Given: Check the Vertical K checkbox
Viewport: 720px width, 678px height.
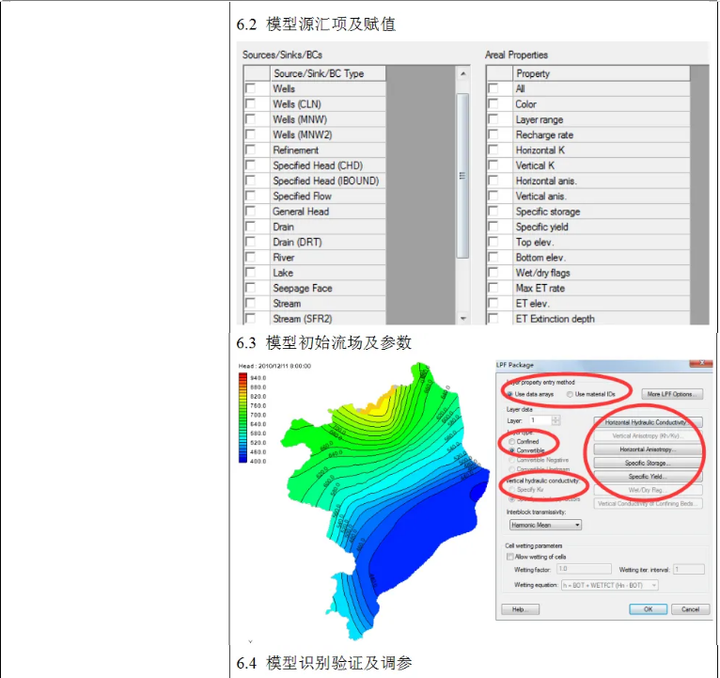Looking at the screenshot, I should tap(493, 165).
